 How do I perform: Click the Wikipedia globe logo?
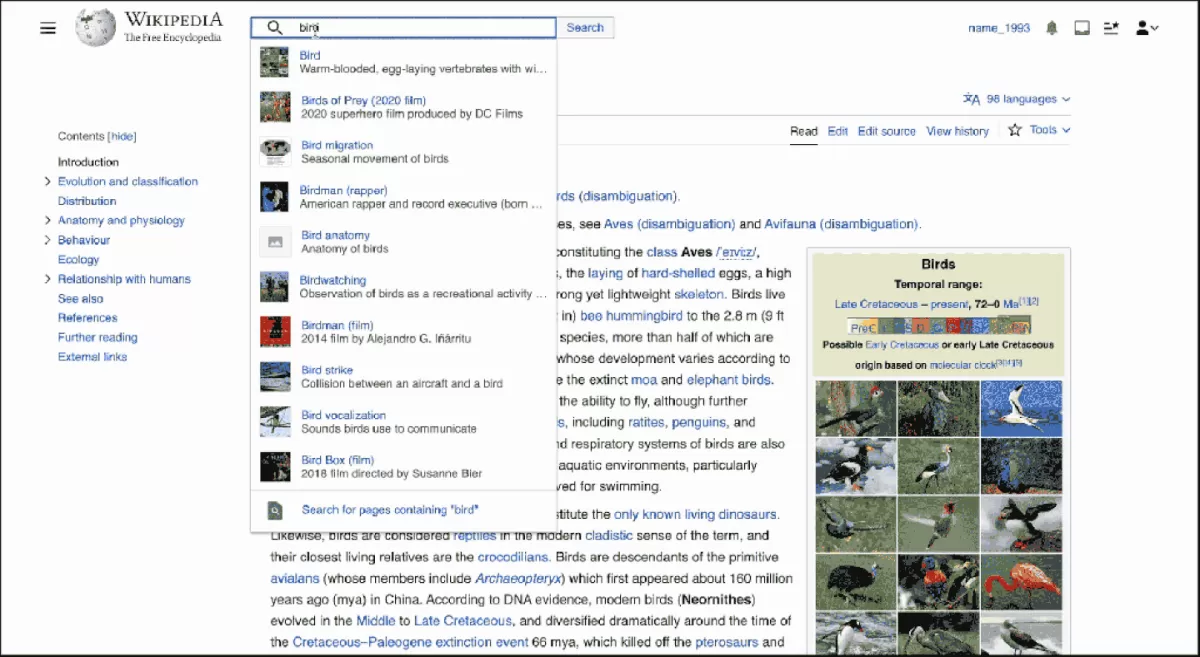(x=94, y=27)
